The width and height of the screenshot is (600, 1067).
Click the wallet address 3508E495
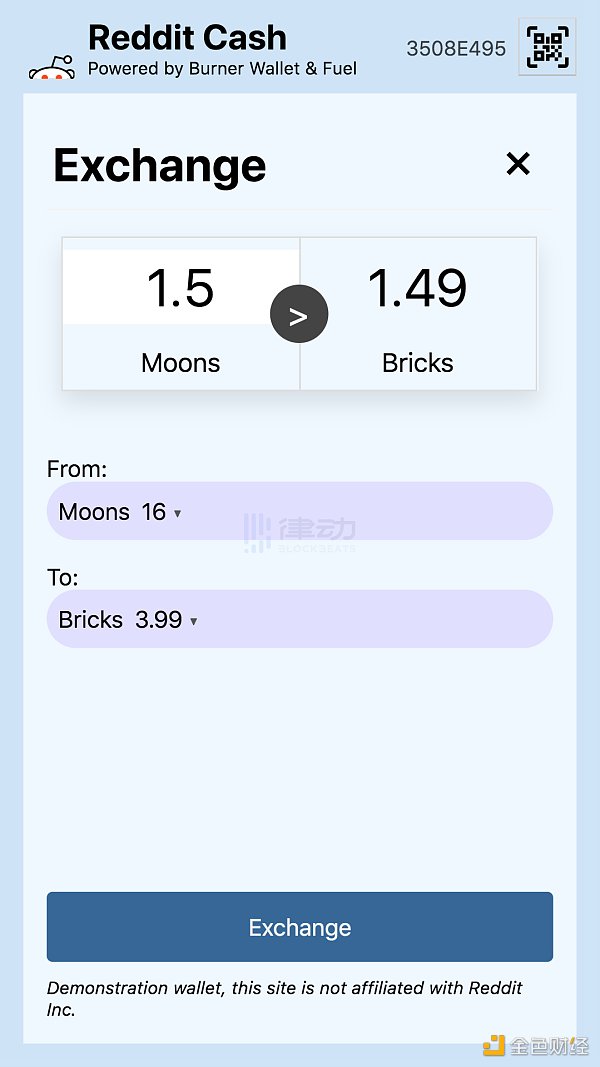pos(456,48)
